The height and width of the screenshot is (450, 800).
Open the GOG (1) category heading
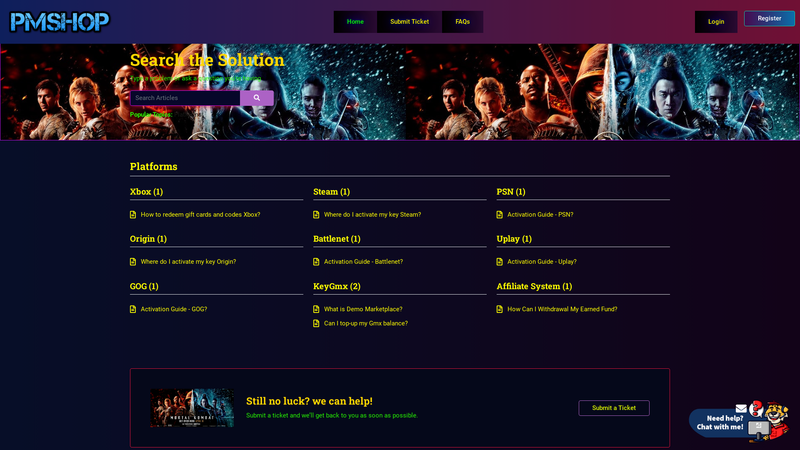coord(144,286)
